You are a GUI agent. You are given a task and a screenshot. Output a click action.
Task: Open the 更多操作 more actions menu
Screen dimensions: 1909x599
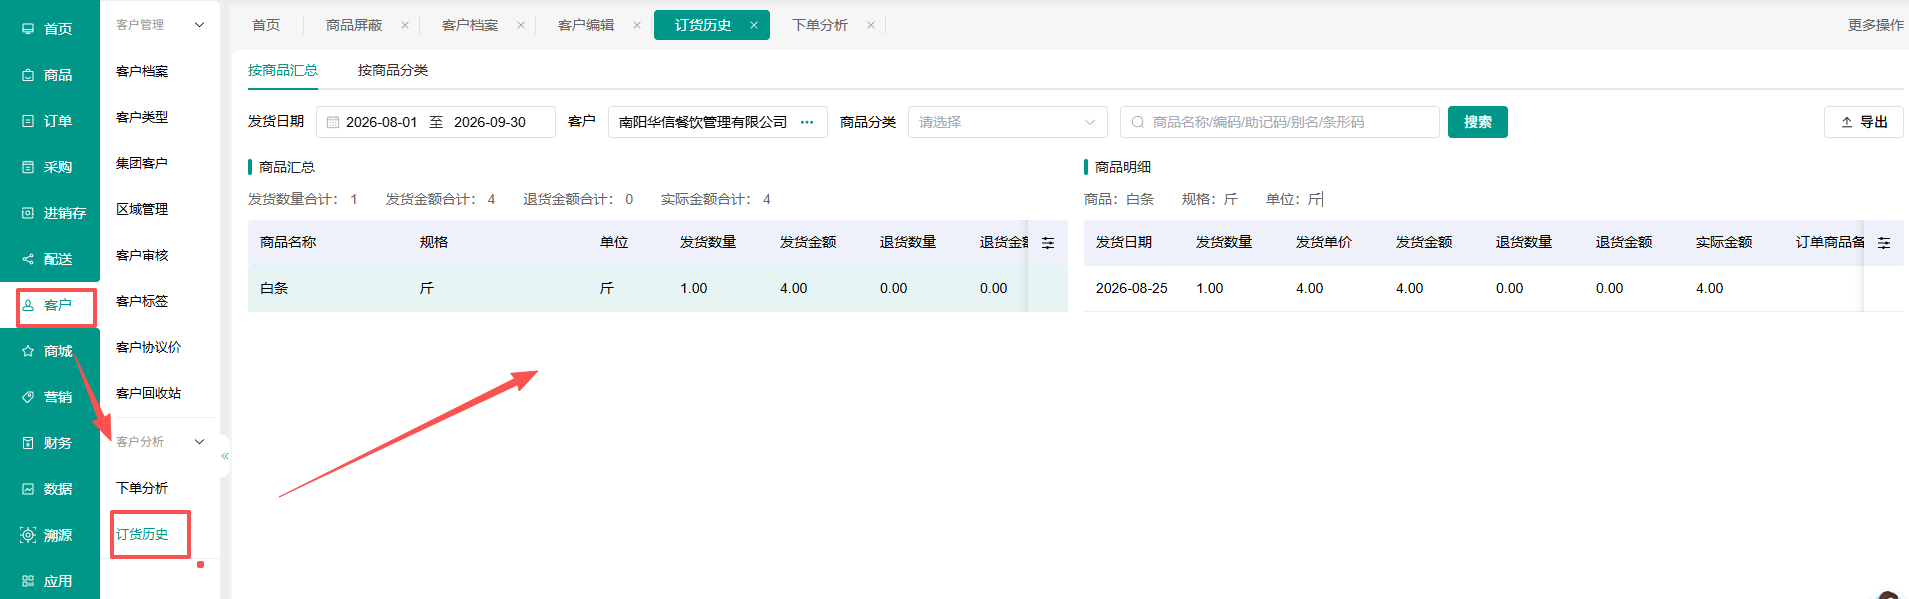(1875, 25)
